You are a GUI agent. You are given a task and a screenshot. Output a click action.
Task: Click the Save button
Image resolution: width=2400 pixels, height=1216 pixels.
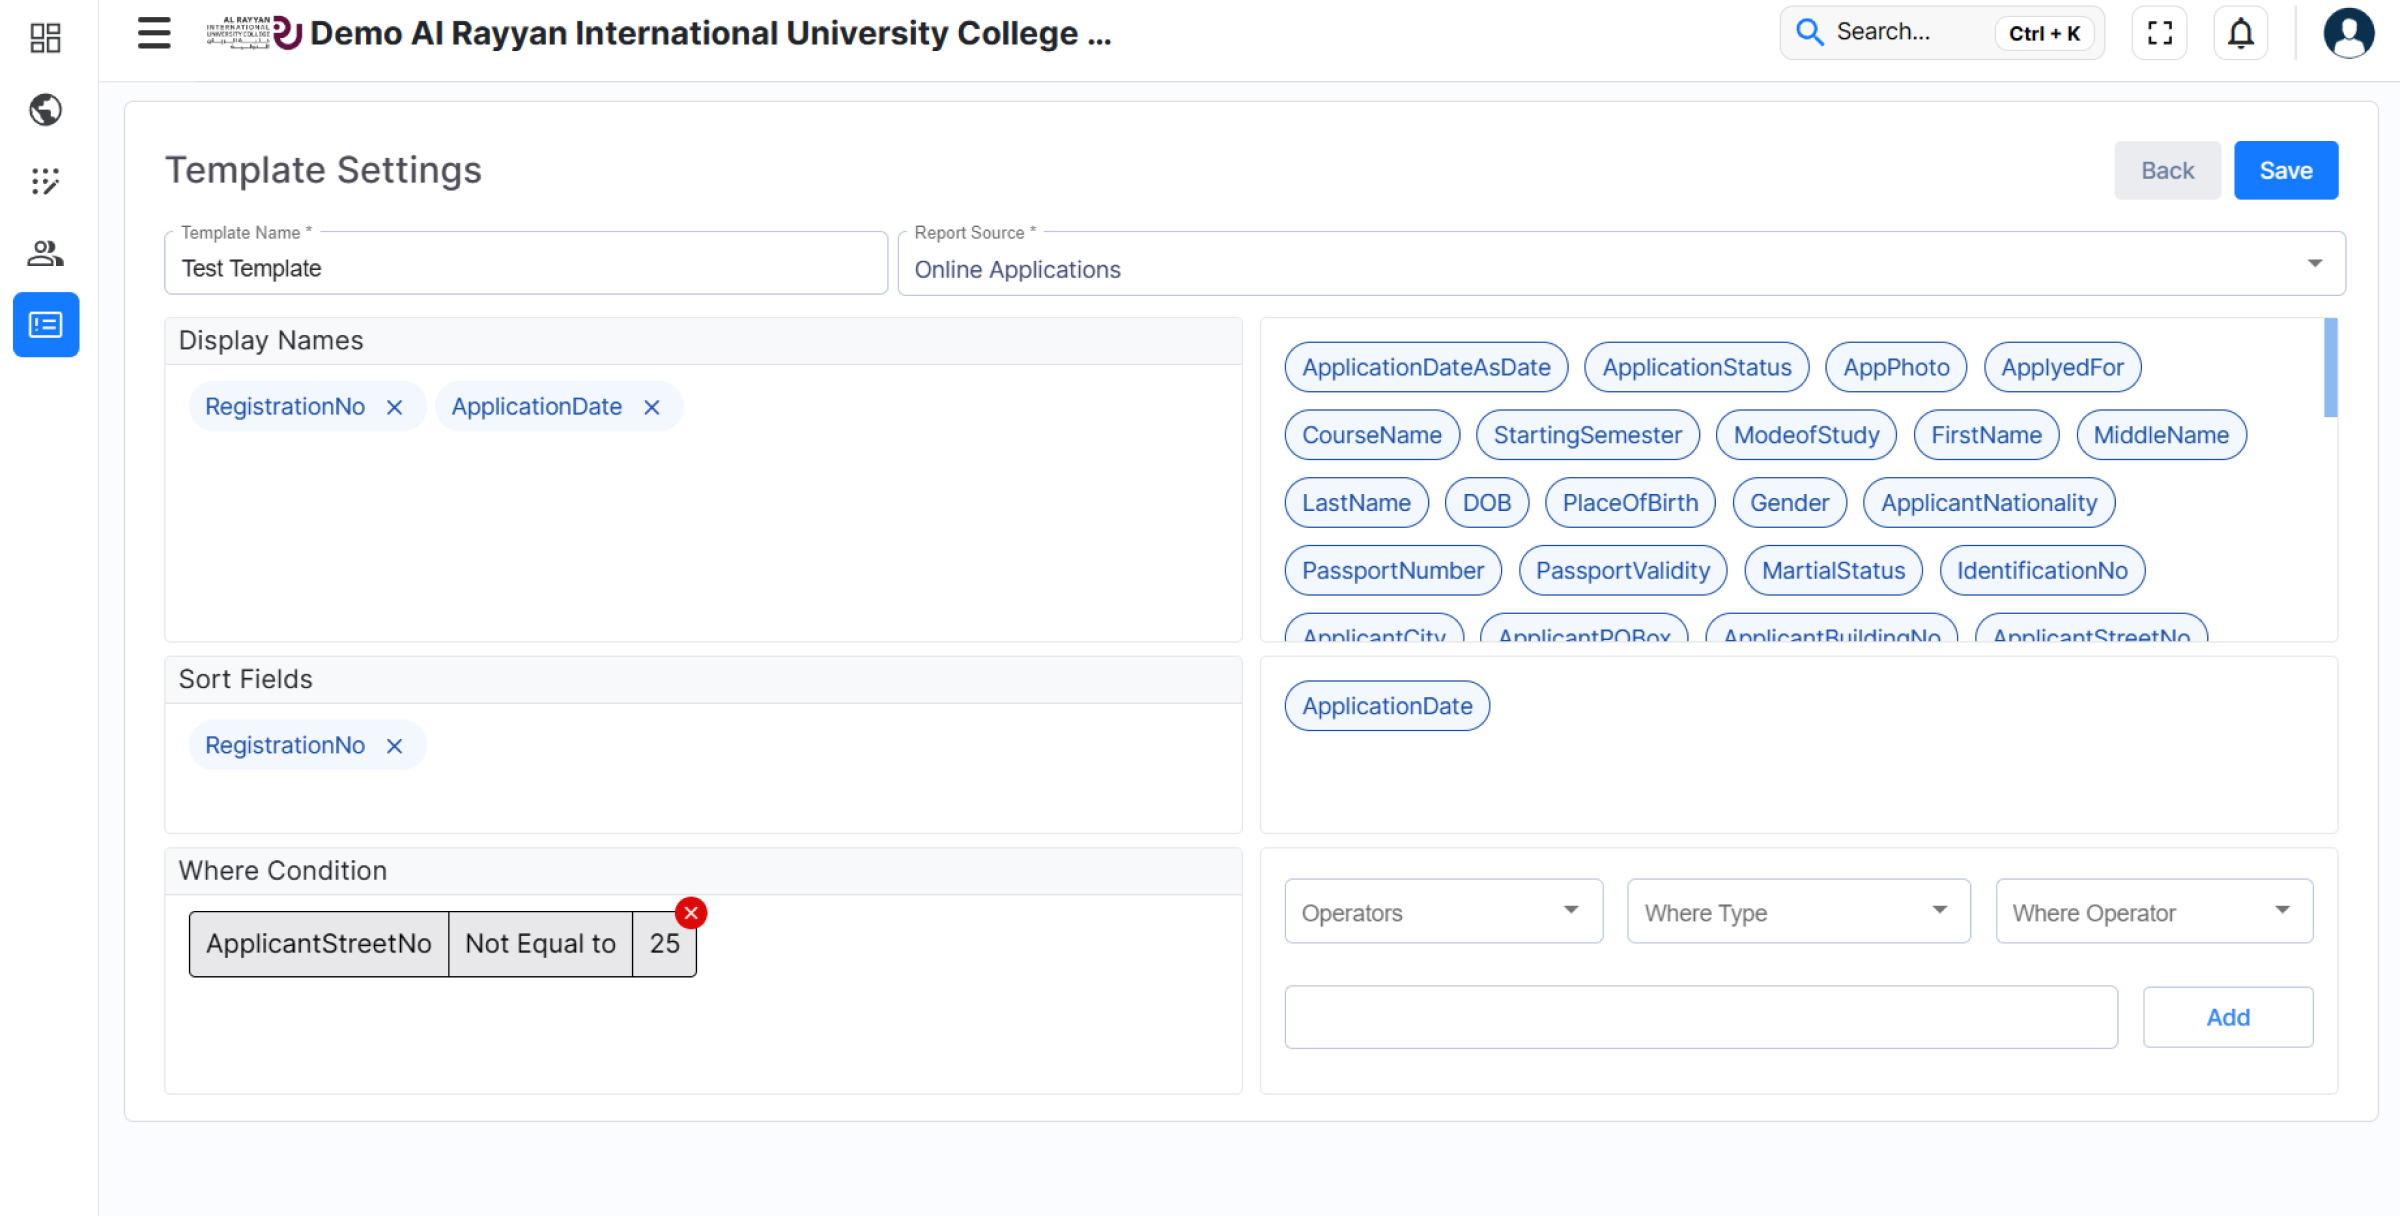(2285, 171)
